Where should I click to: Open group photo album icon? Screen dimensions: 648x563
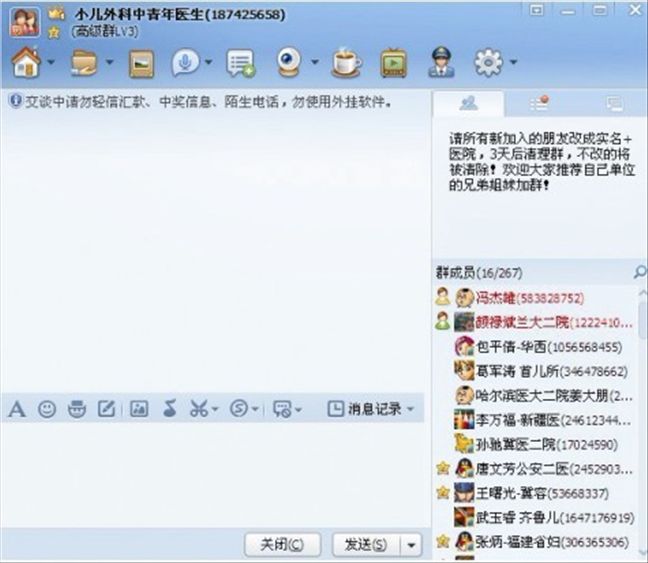point(141,64)
